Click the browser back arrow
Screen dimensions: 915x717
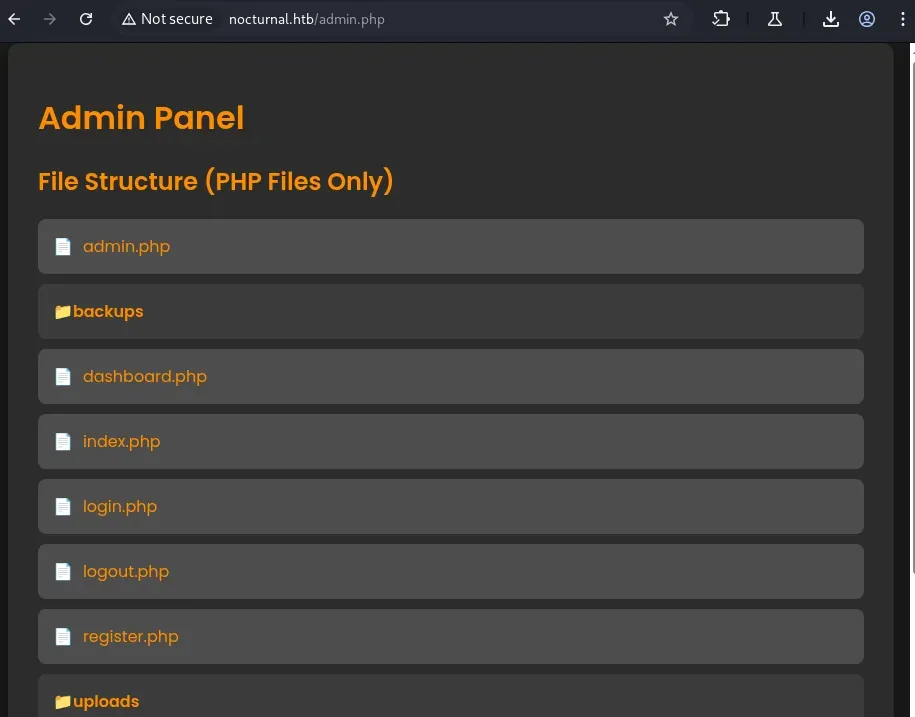click(x=14, y=19)
